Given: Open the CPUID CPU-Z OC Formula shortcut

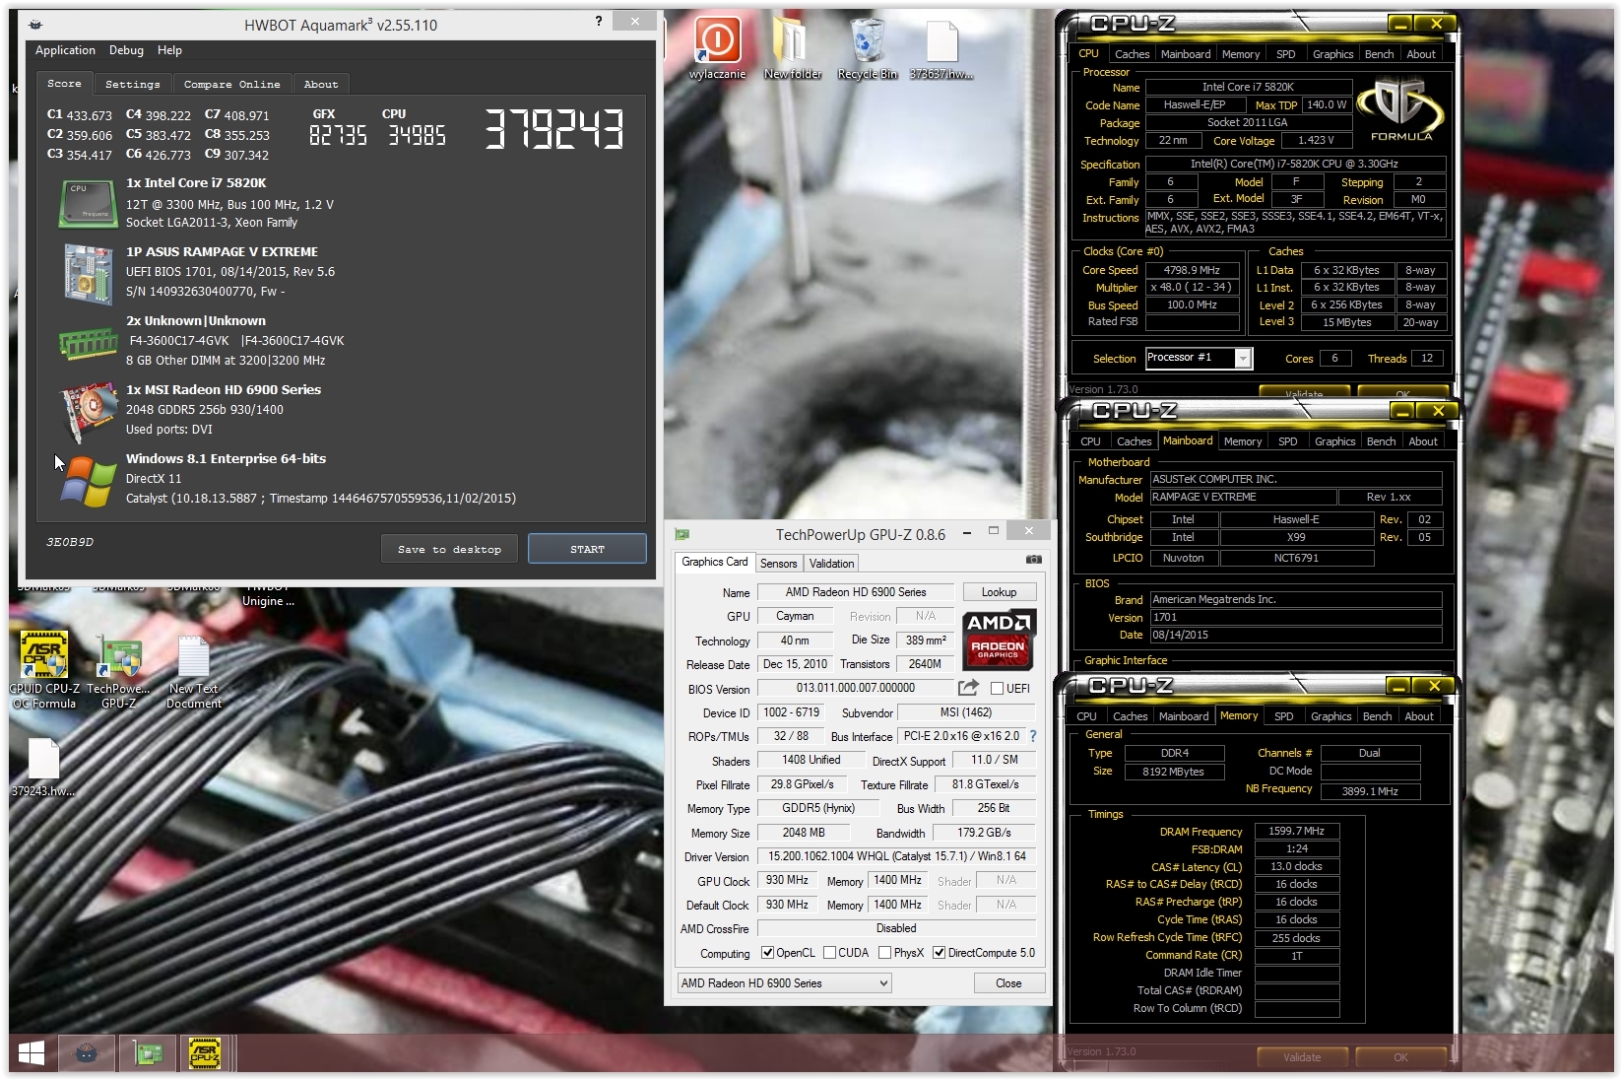Looking at the screenshot, I should click(x=44, y=655).
